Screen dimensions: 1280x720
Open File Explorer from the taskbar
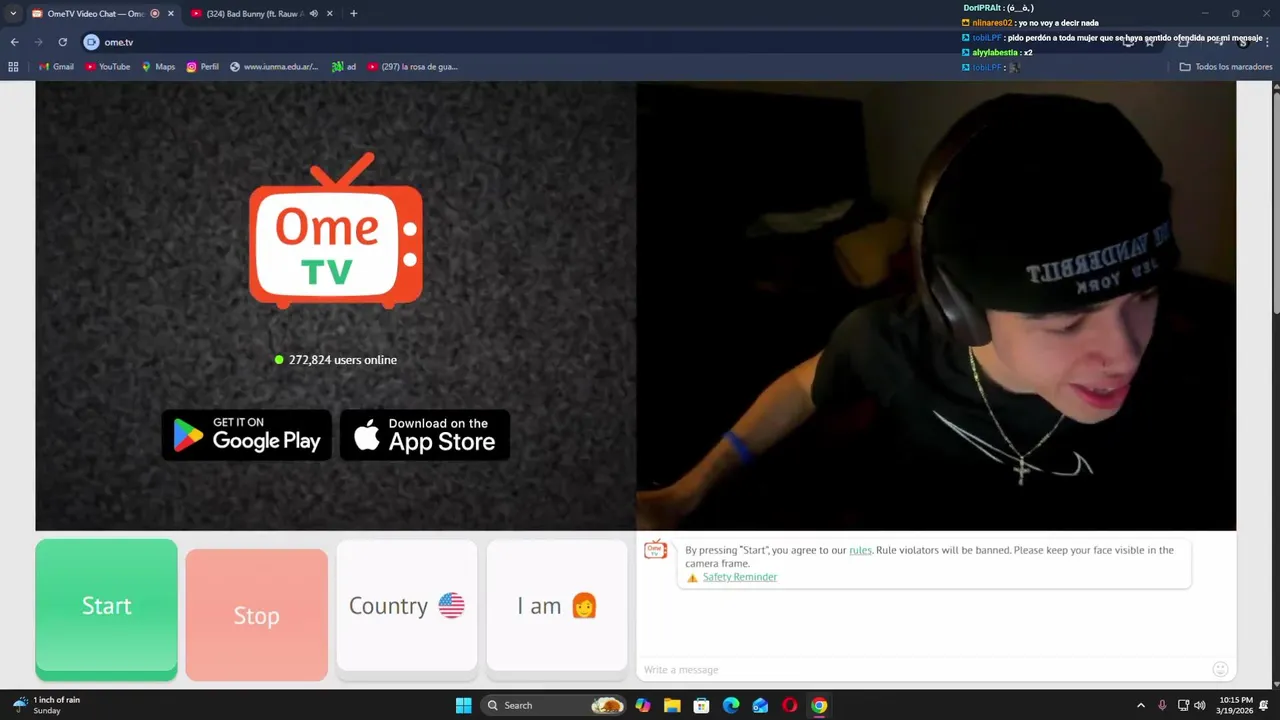(672, 705)
